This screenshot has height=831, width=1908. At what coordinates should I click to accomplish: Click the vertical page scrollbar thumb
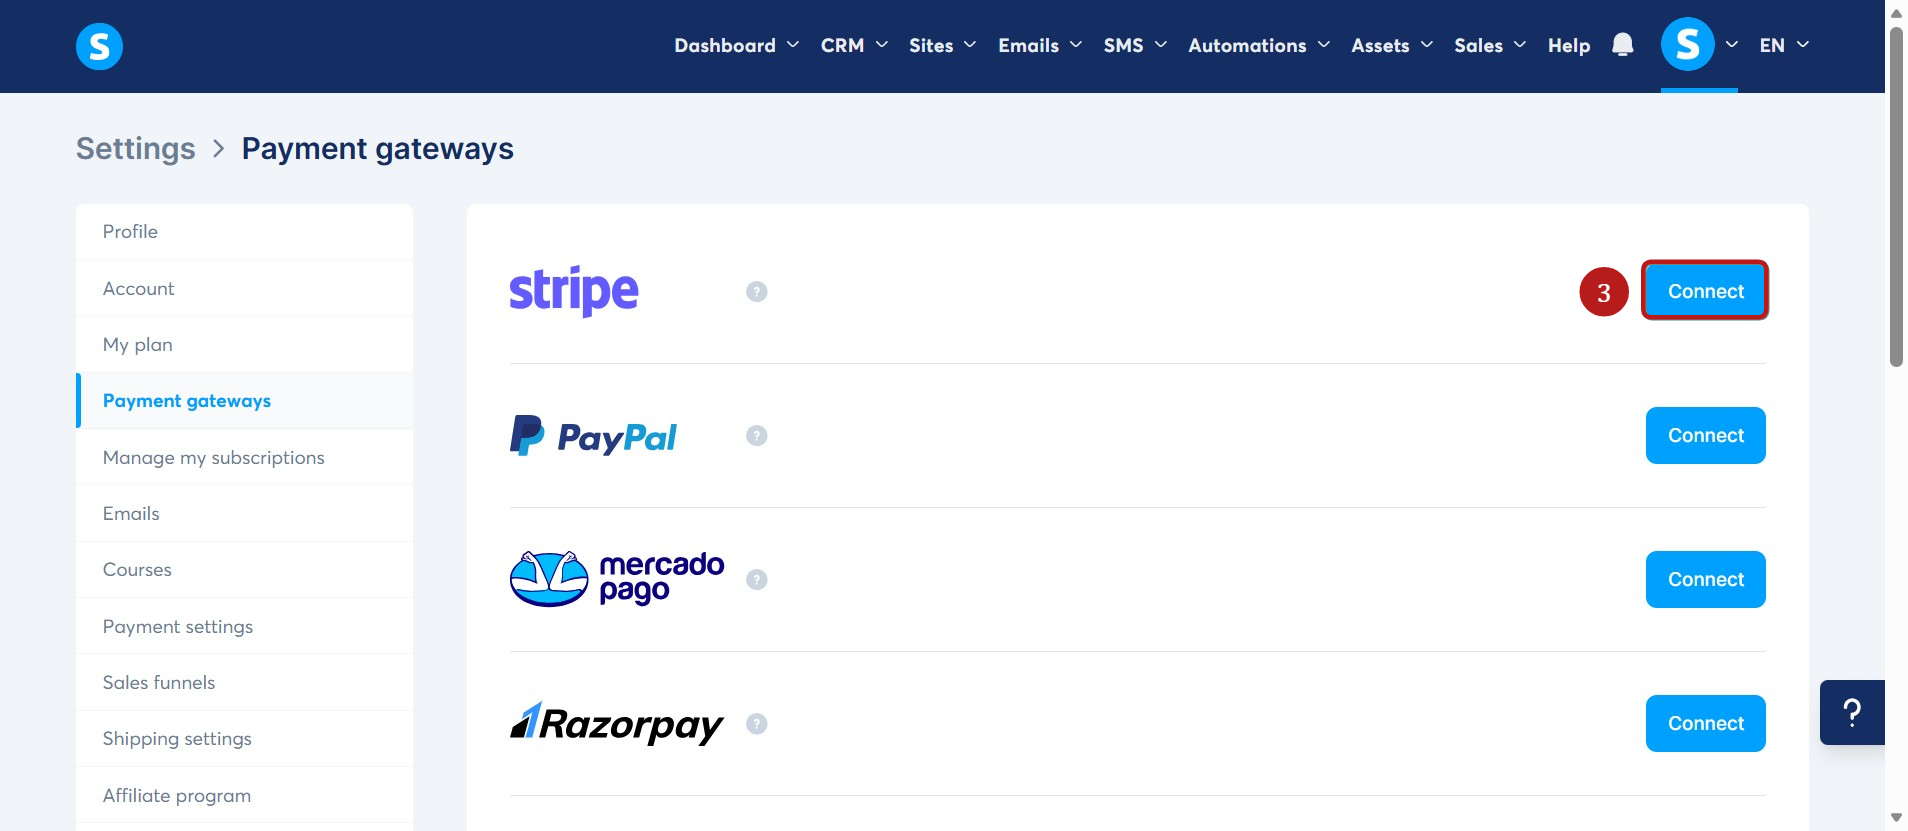pos(1896,197)
